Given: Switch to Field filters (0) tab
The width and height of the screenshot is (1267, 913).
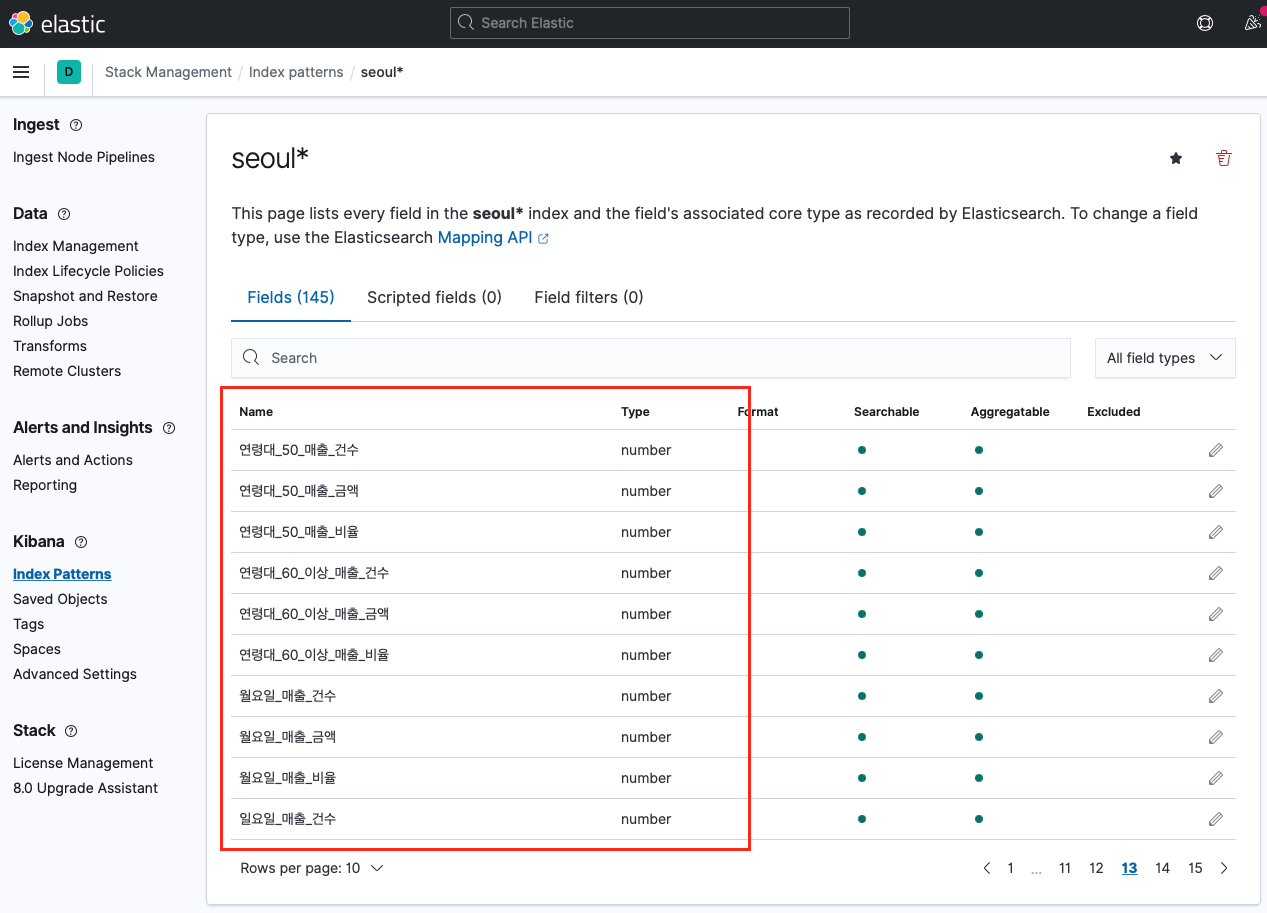Looking at the screenshot, I should click(x=589, y=297).
